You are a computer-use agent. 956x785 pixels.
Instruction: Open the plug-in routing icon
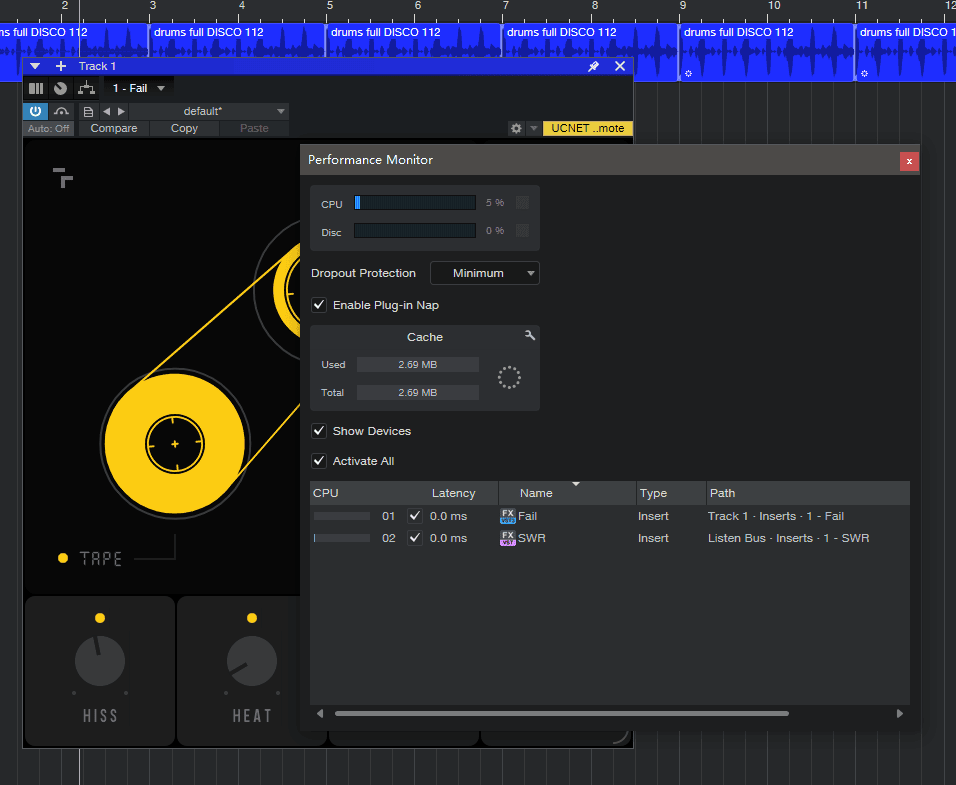tap(87, 88)
